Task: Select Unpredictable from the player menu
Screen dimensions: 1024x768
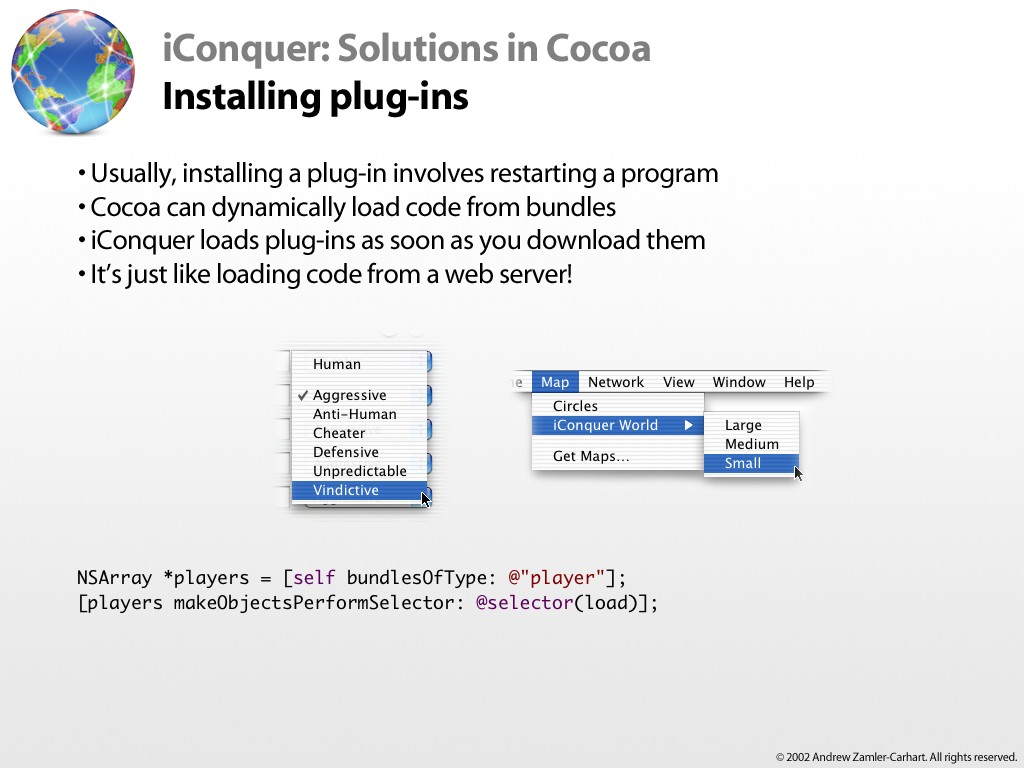Action: [x=359, y=471]
